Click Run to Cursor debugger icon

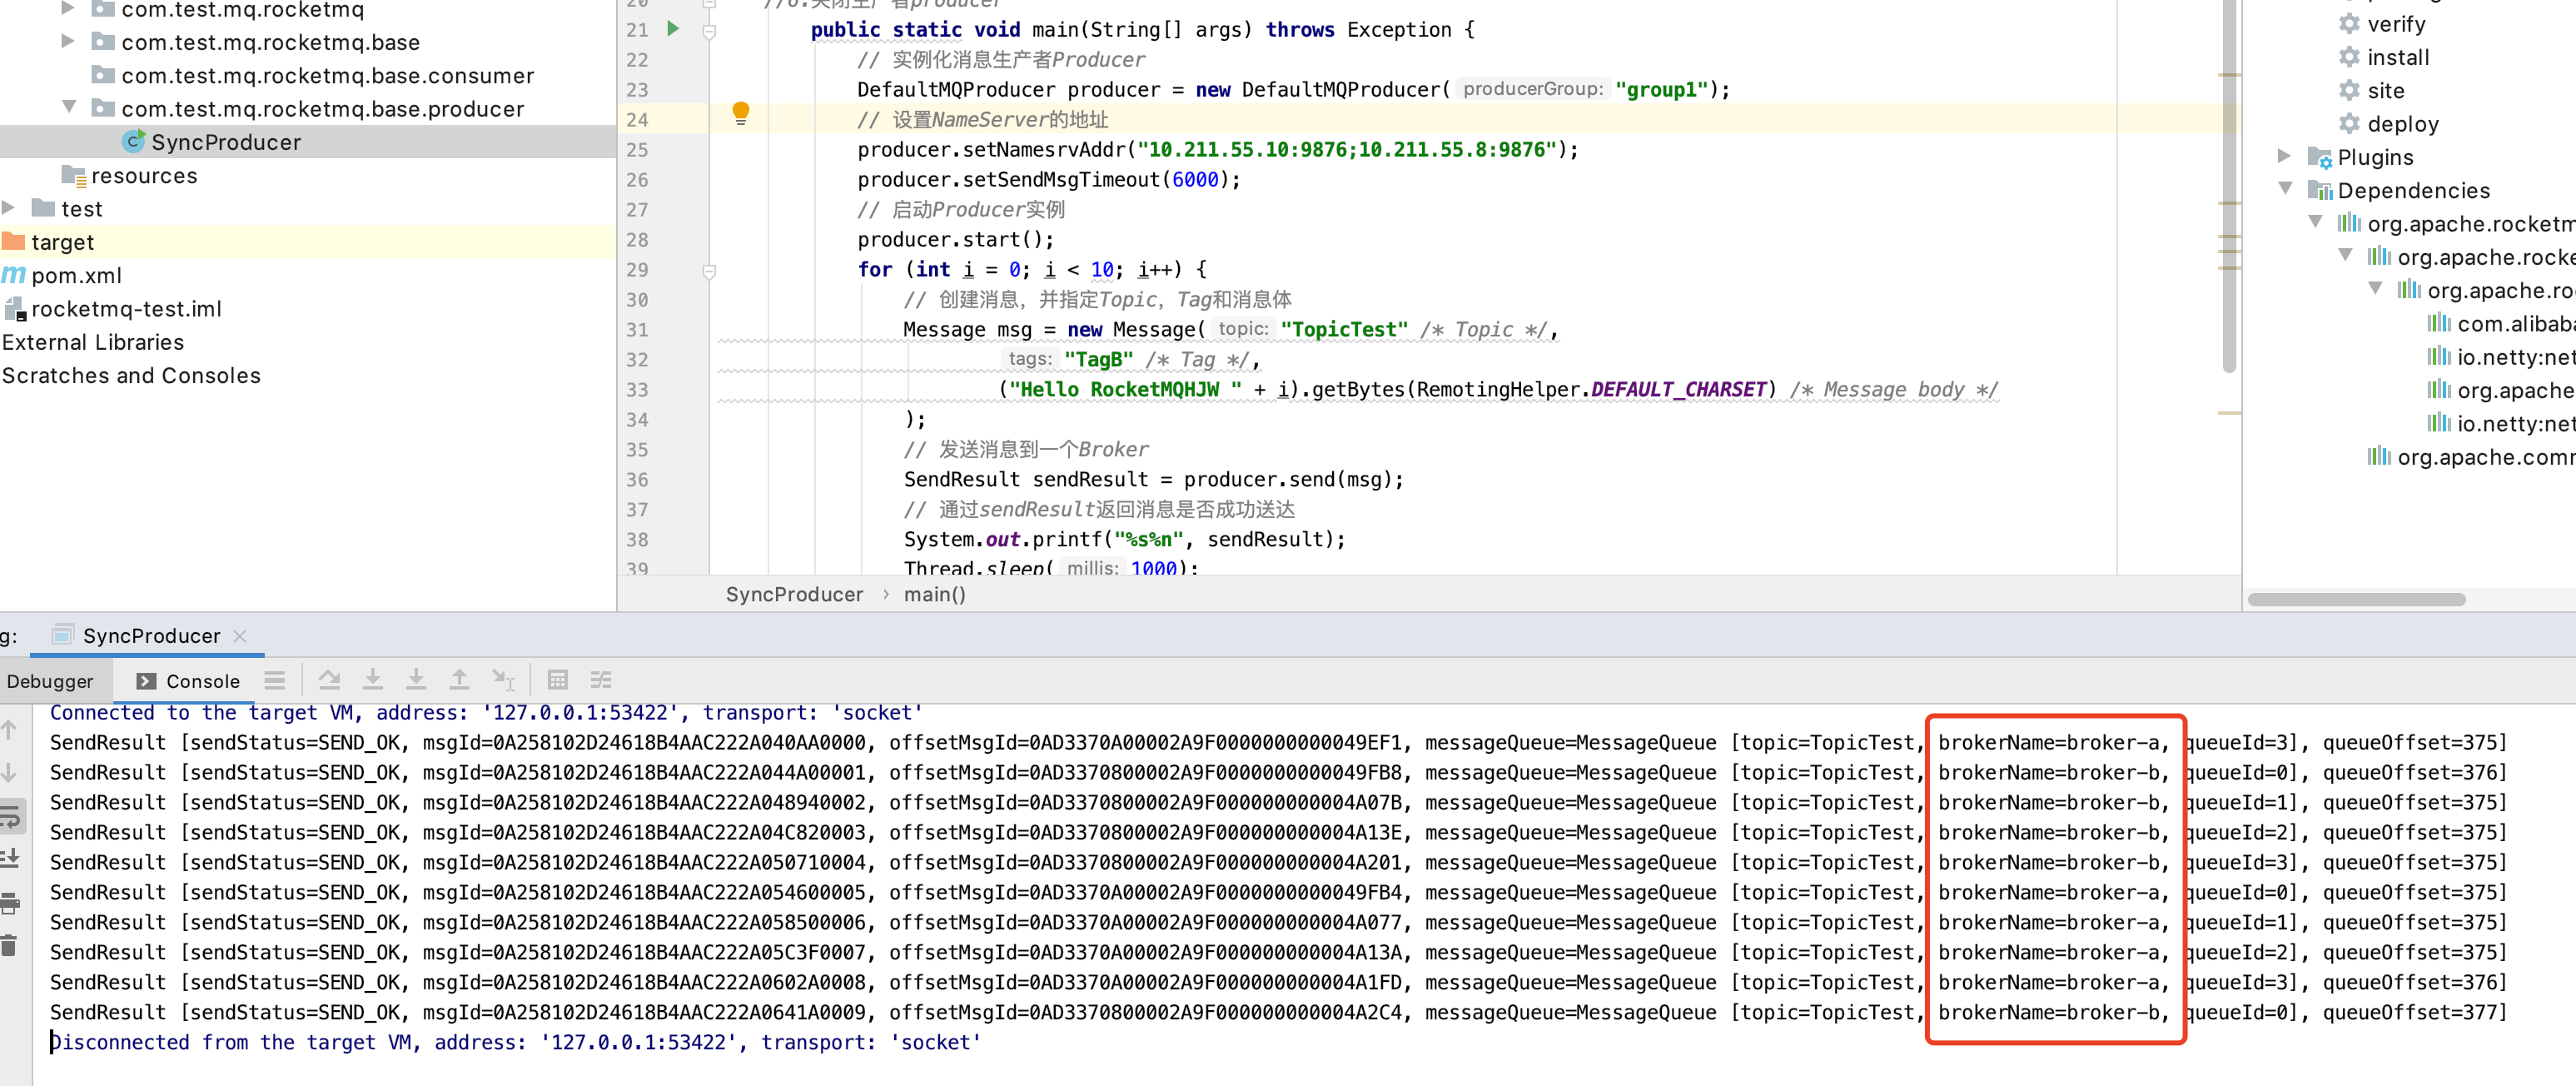pyautogui.click(x=503, y=680)
